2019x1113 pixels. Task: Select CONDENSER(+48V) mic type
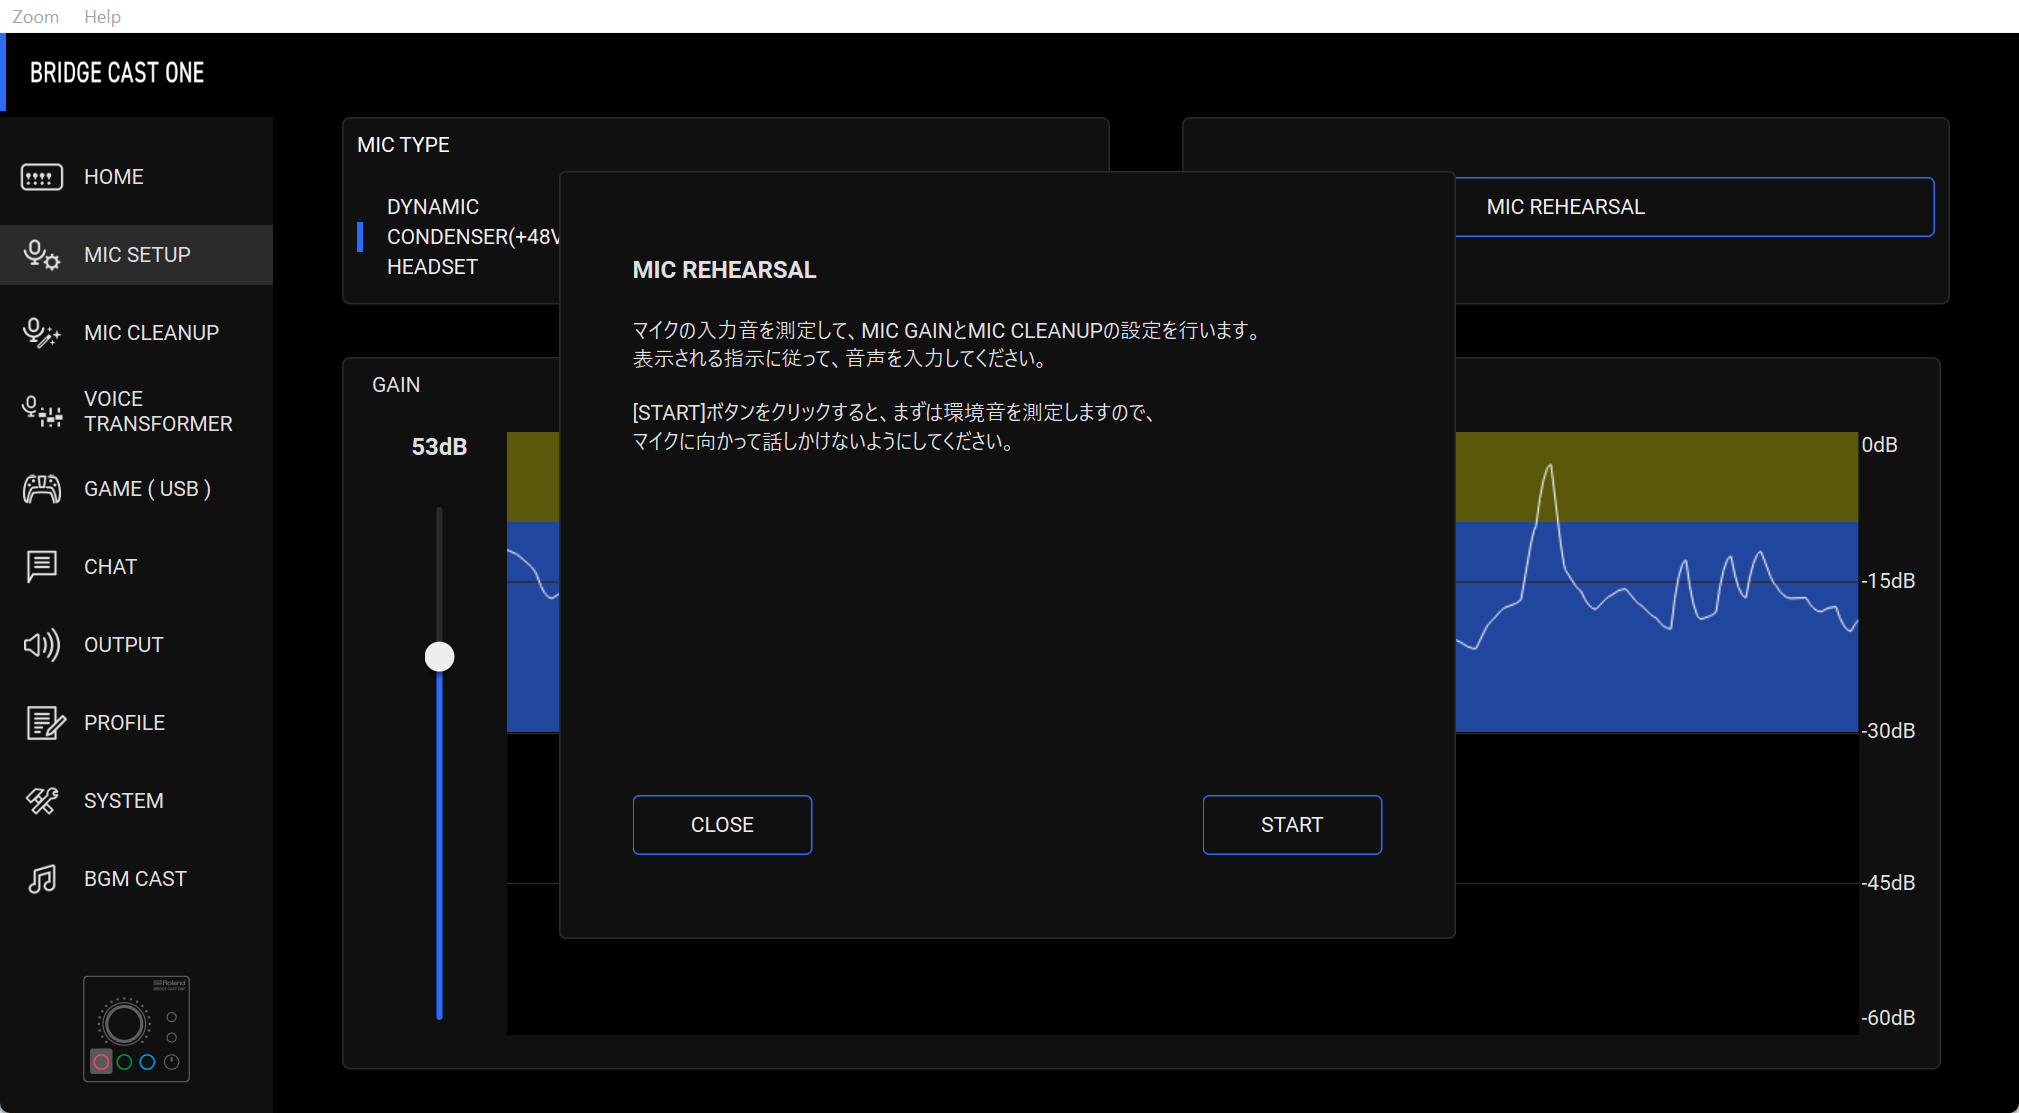[472, 237]
